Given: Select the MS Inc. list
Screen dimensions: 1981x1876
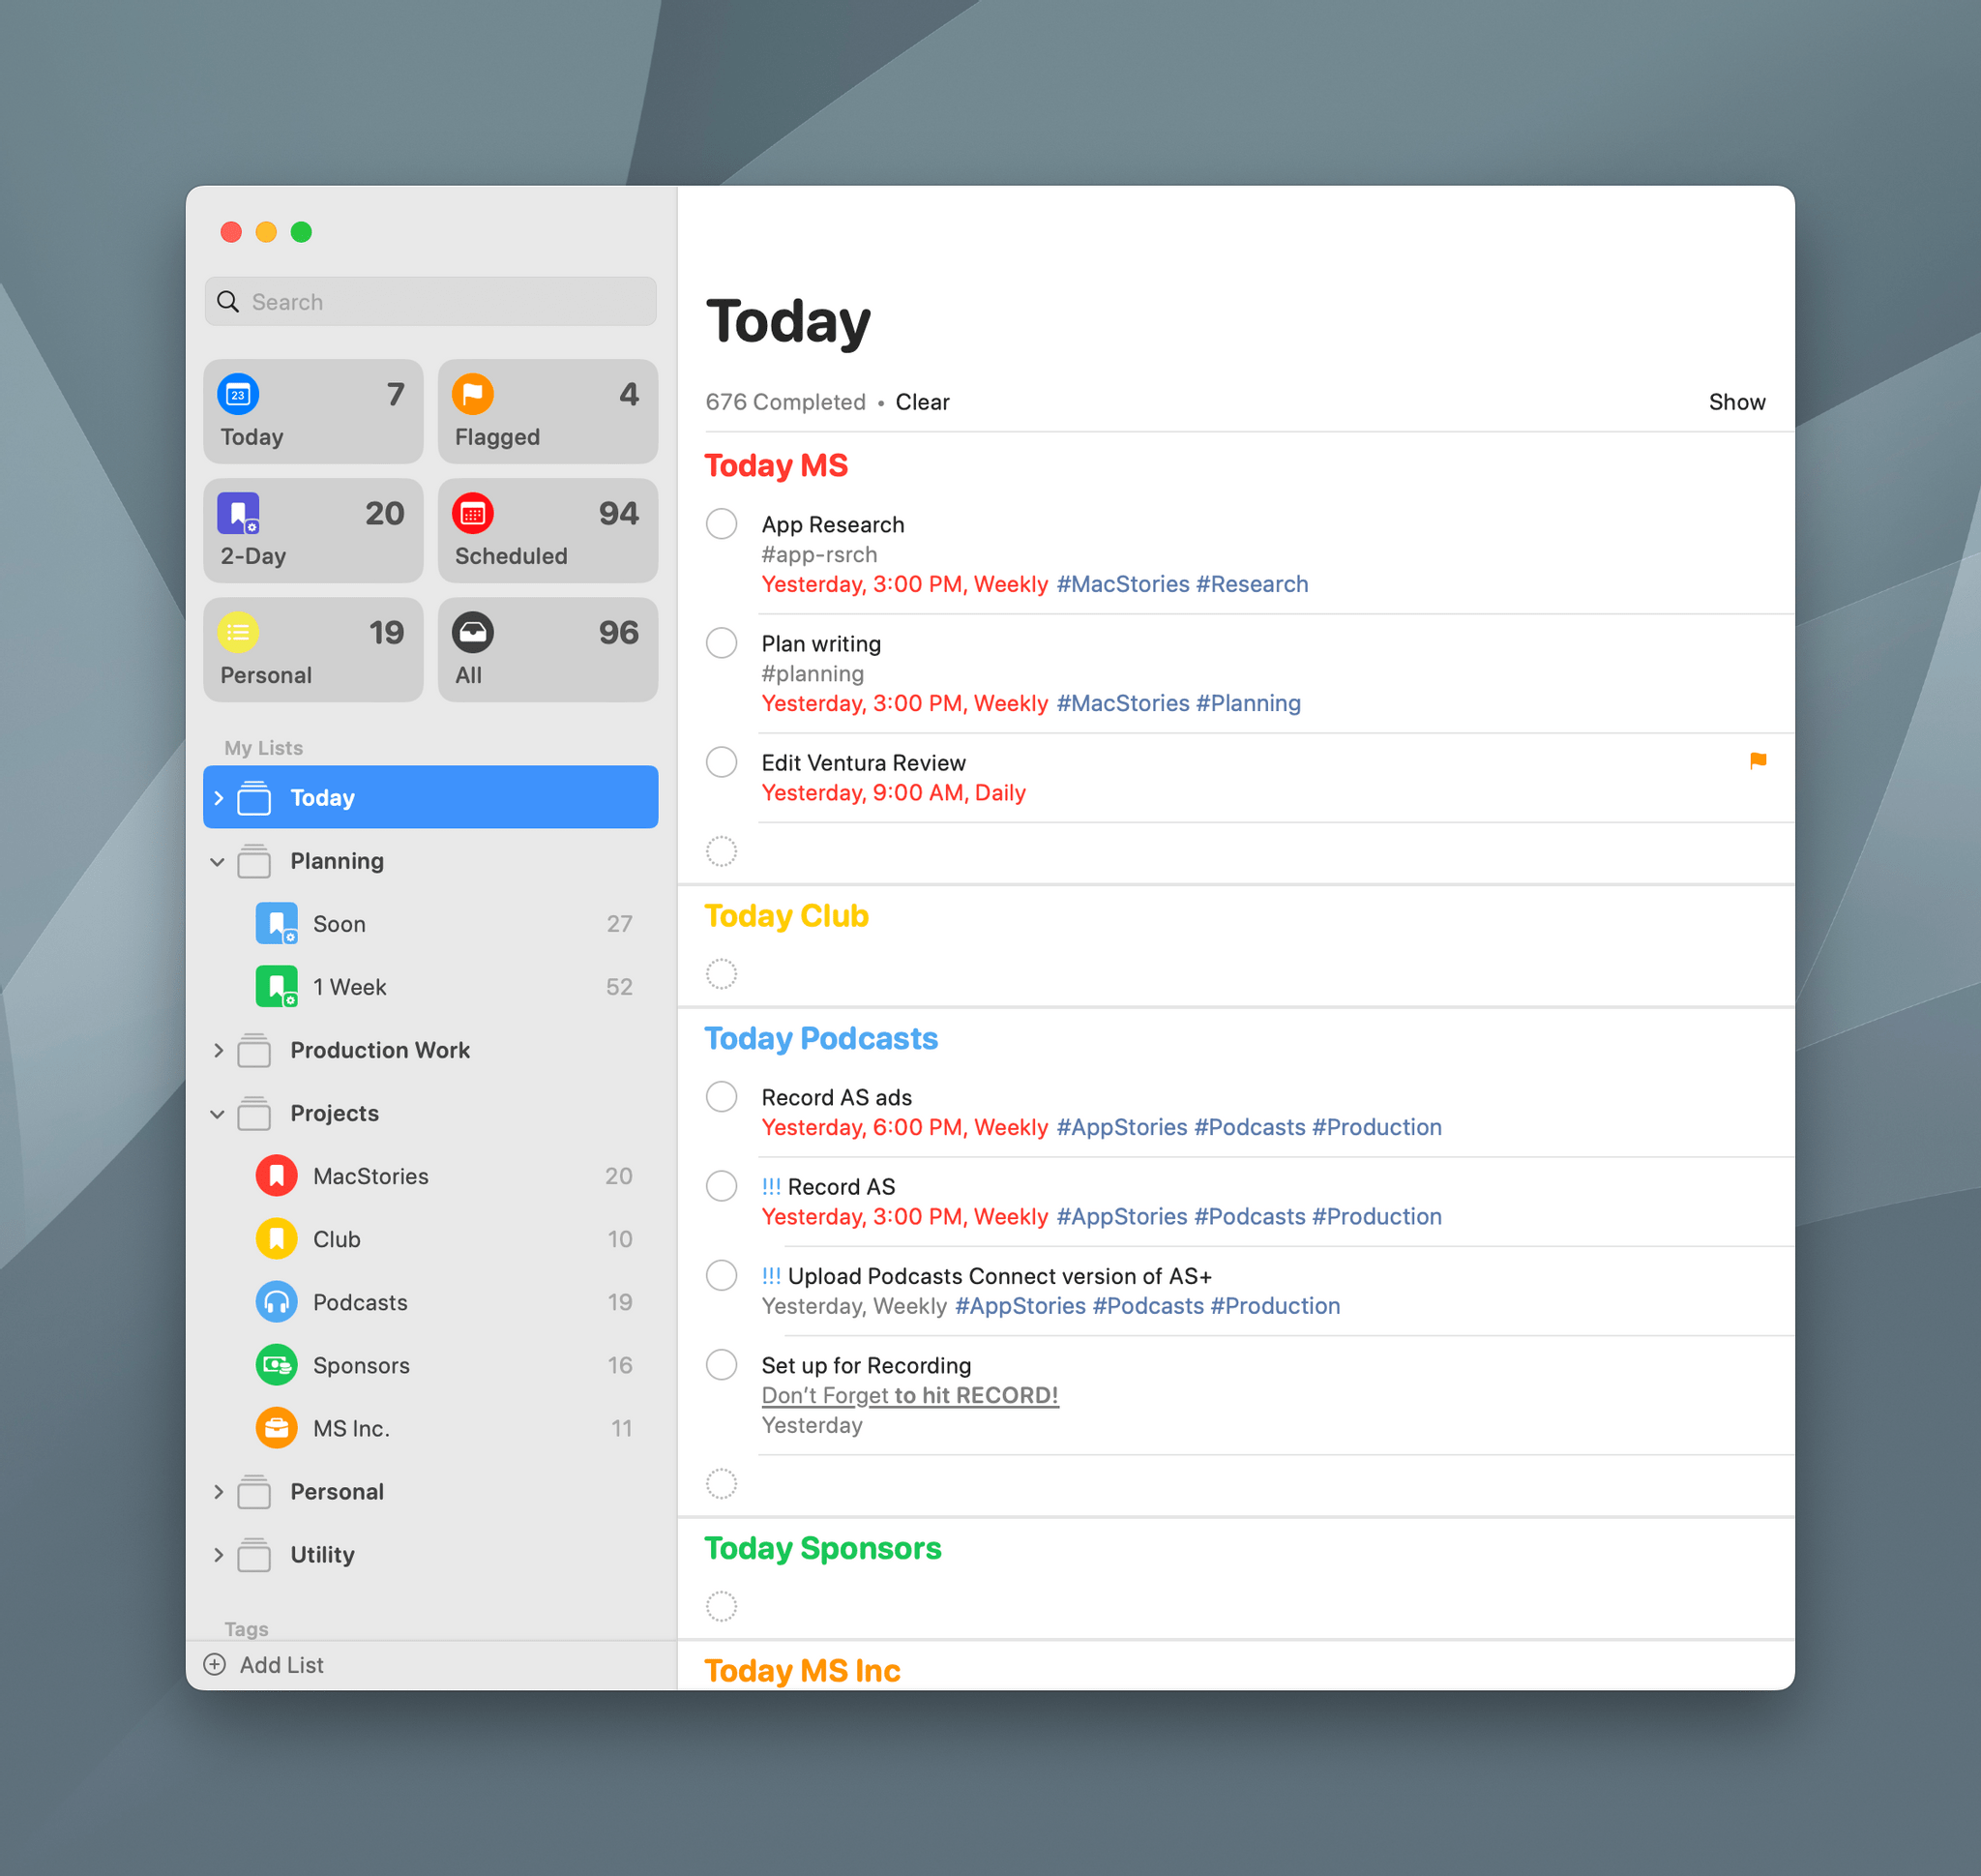Looking at the screenshot, I should 430,1427.
